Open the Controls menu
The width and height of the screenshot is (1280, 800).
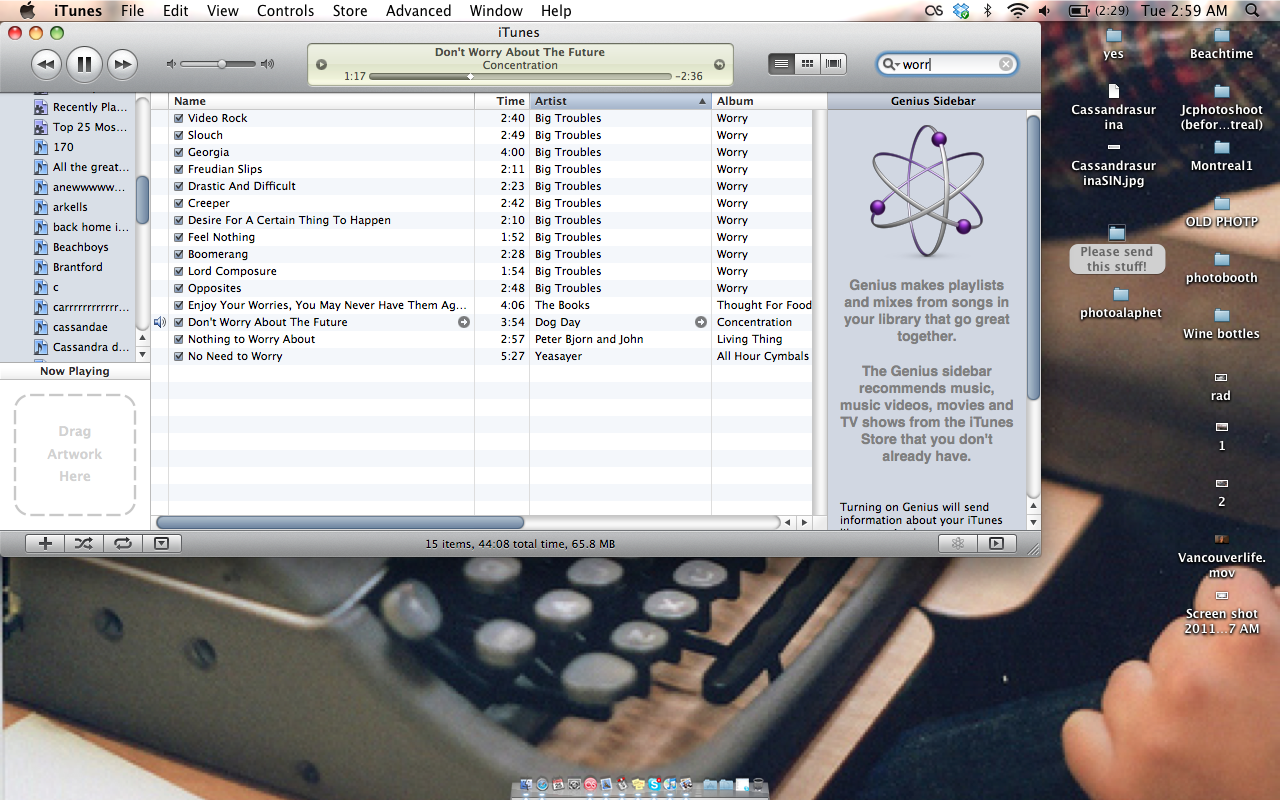(x=286, y=11)
